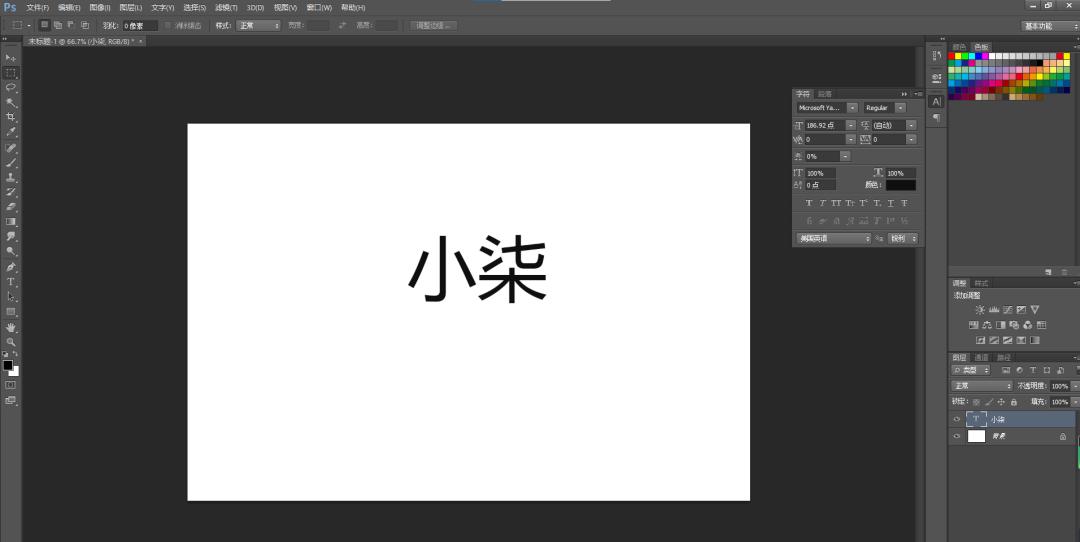1080x542 pixels.
Task: Select the Eraser tool
Action: tap(10, 207)
